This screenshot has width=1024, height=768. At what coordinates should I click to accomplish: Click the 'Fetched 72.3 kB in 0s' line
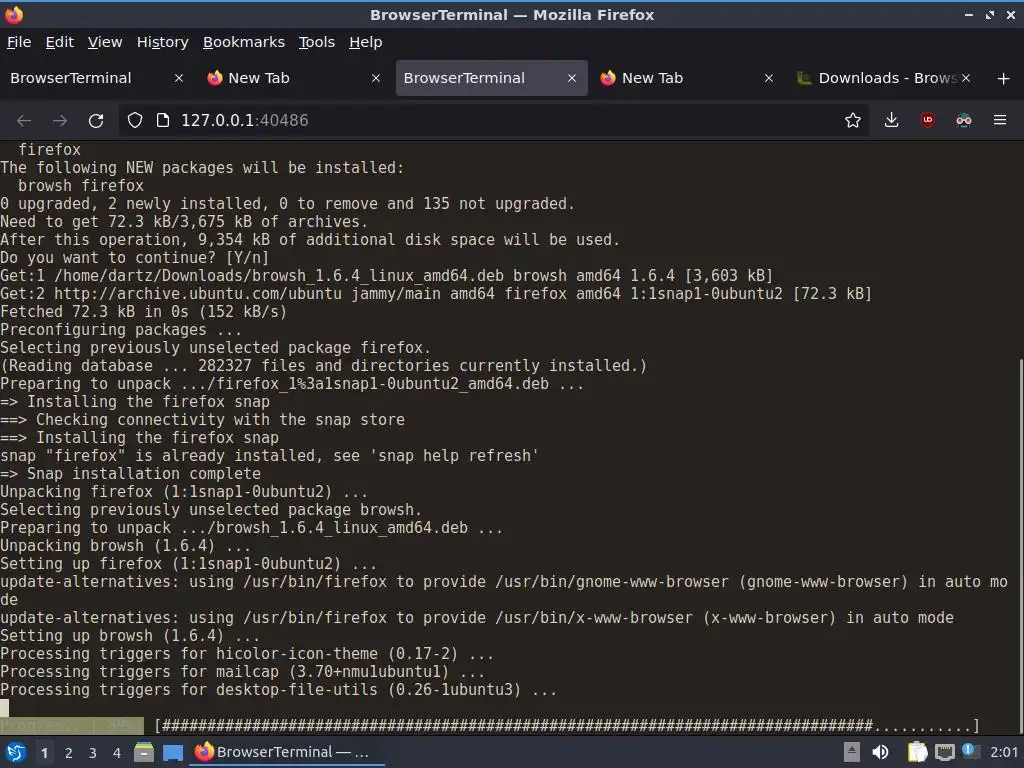pyautogui.click(x=143, y=312)
